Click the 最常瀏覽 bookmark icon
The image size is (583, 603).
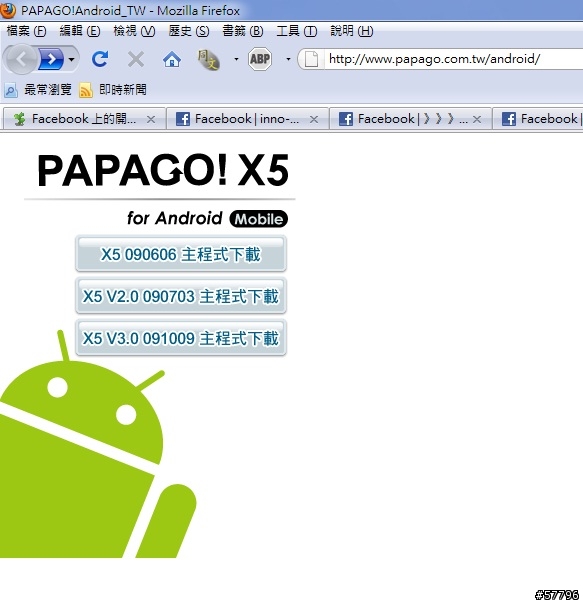tap(10, 90)
